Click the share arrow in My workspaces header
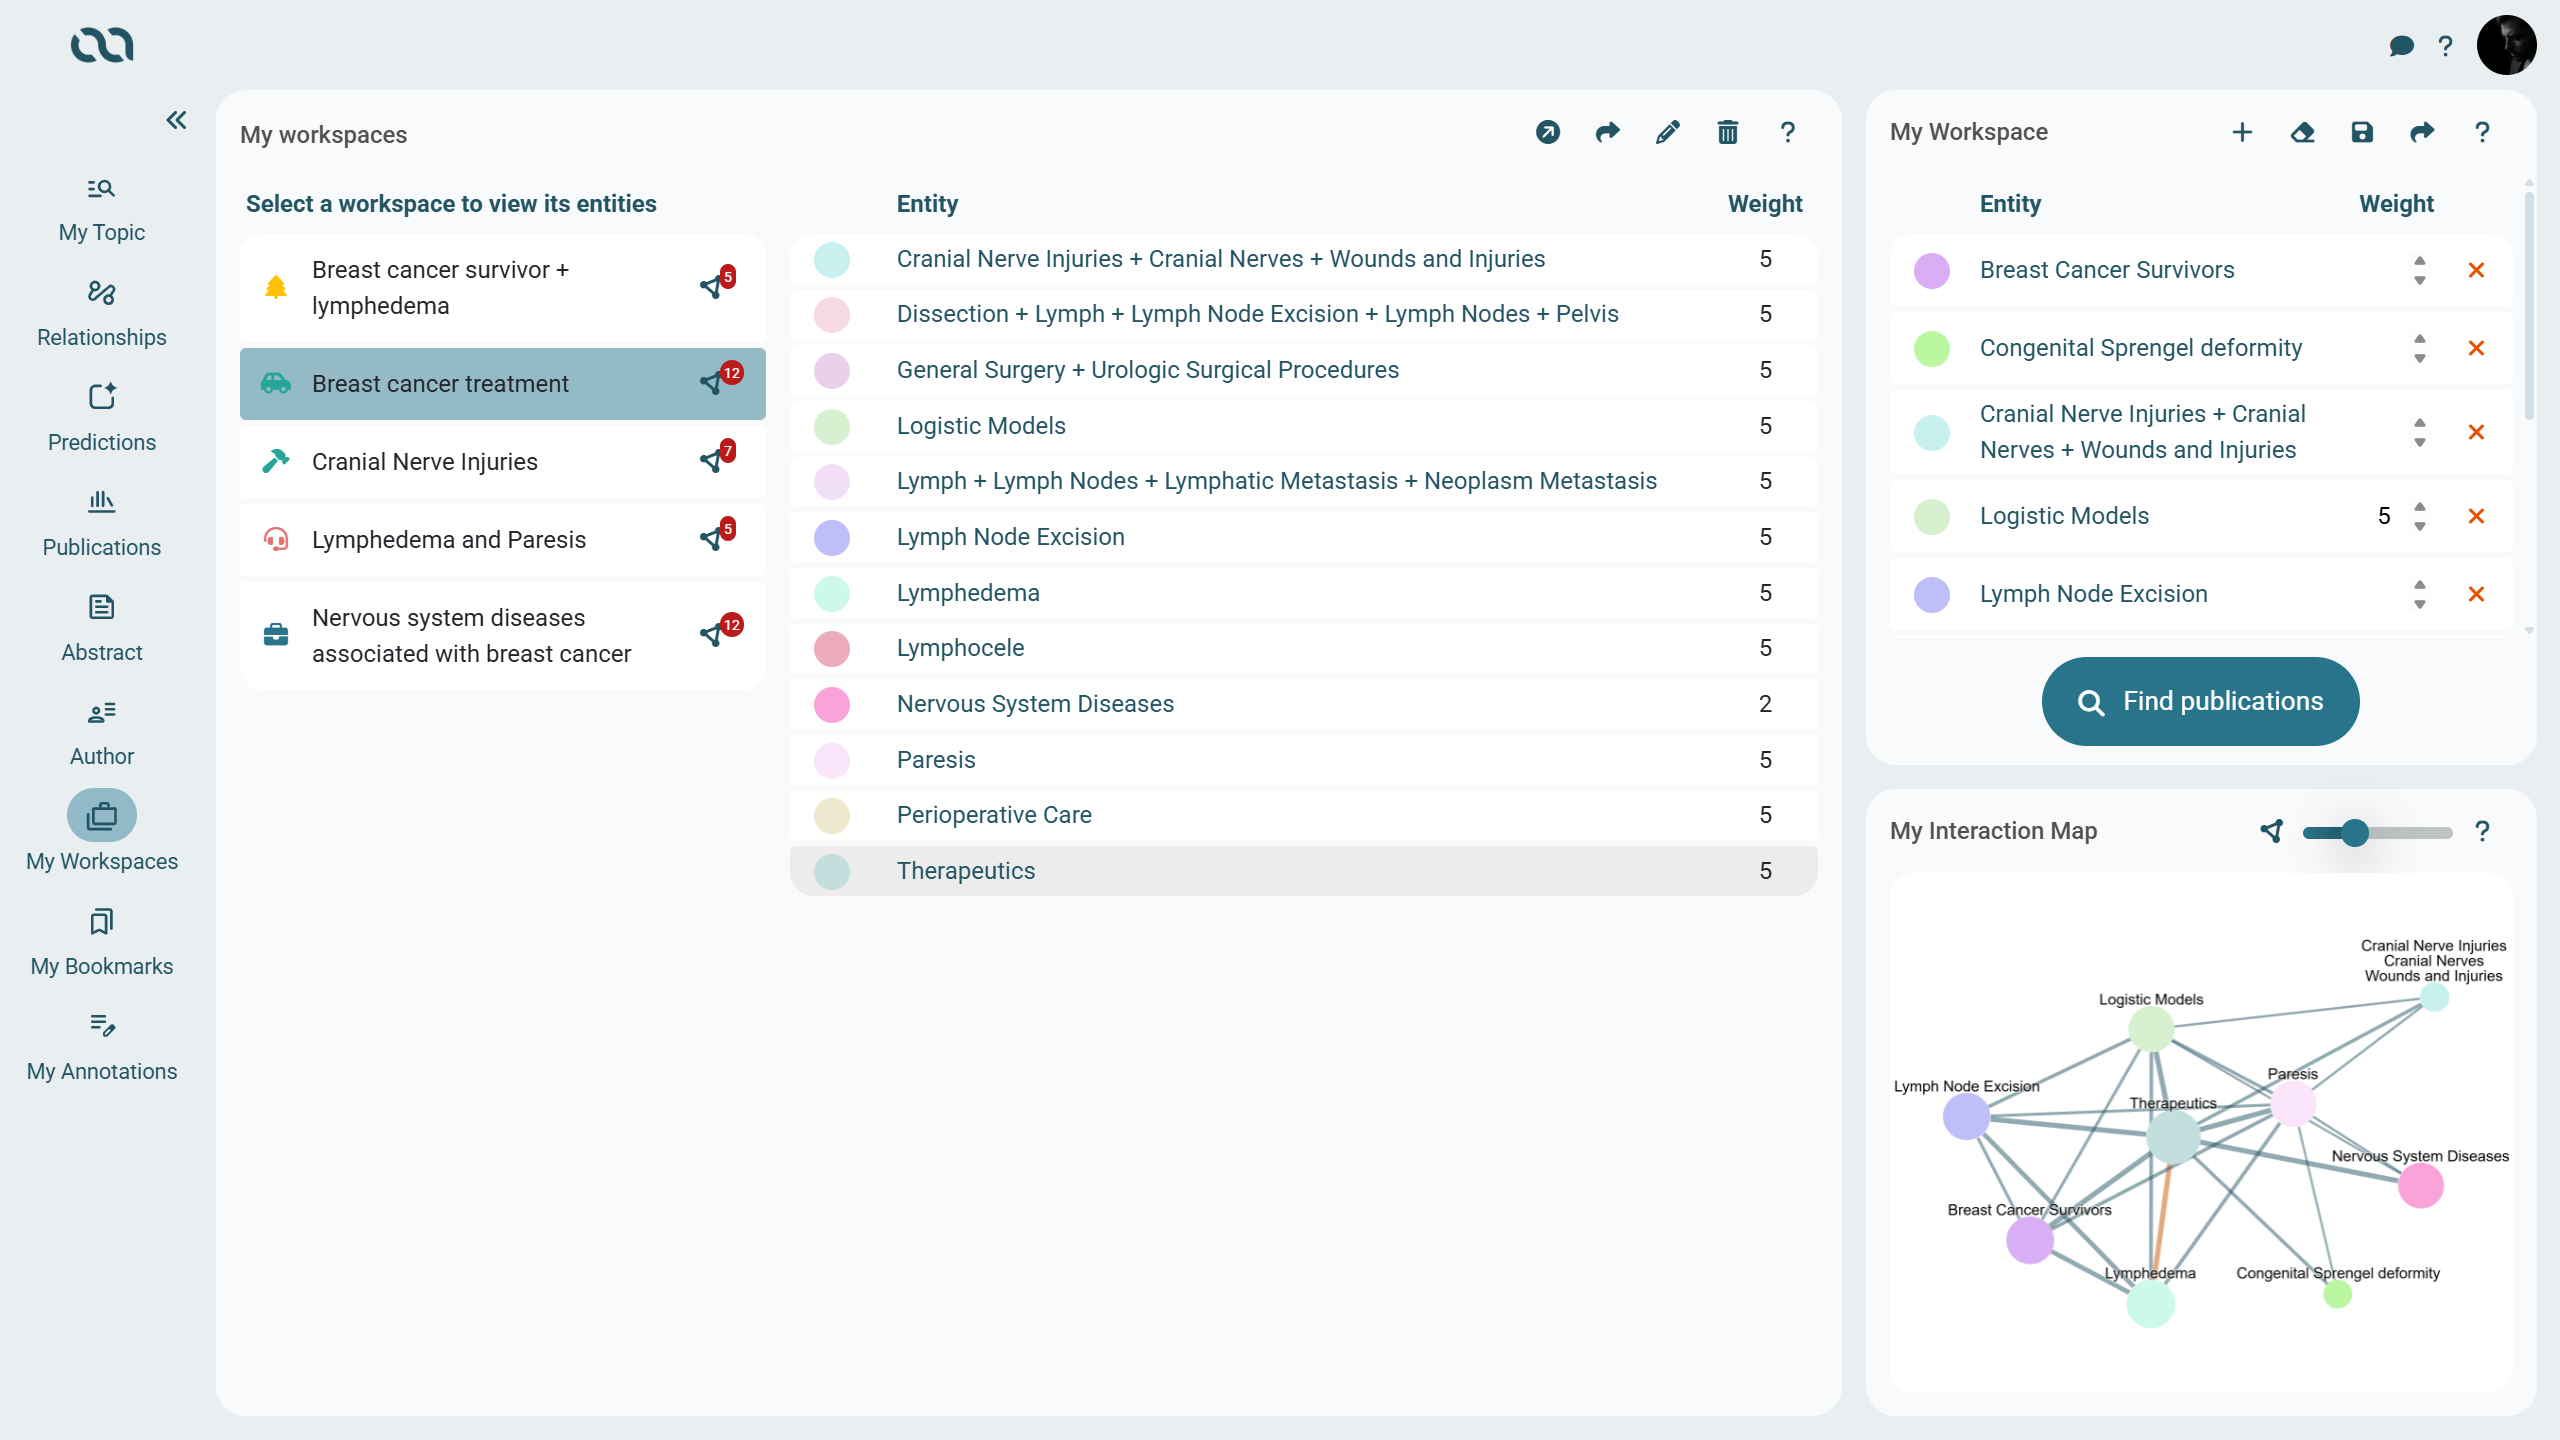Image resolution: width=2560 pixels, height=1440 pixels. click(x=1607, y=132)
